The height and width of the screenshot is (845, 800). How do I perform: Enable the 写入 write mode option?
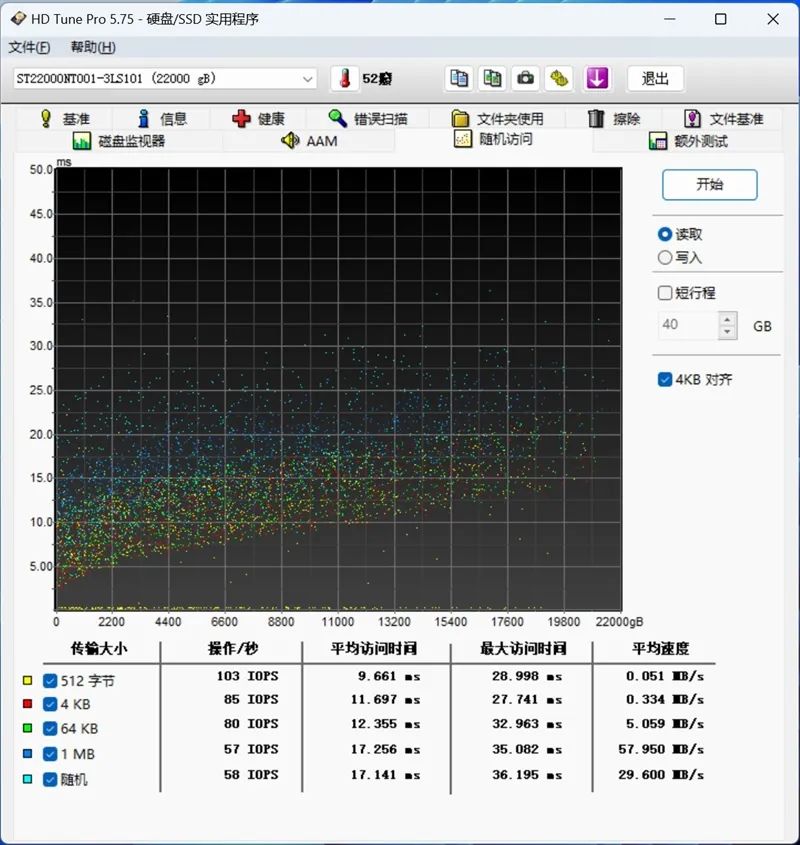[x=665, y=257]
